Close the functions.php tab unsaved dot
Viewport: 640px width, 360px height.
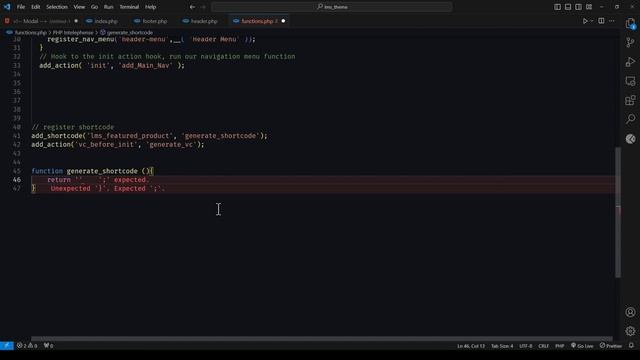click(x=283, y=21)
